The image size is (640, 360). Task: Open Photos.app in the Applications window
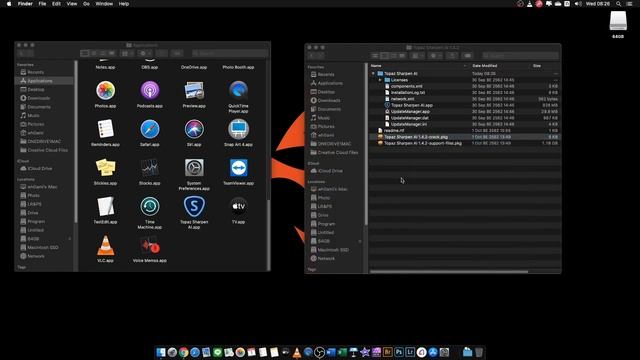105,91
